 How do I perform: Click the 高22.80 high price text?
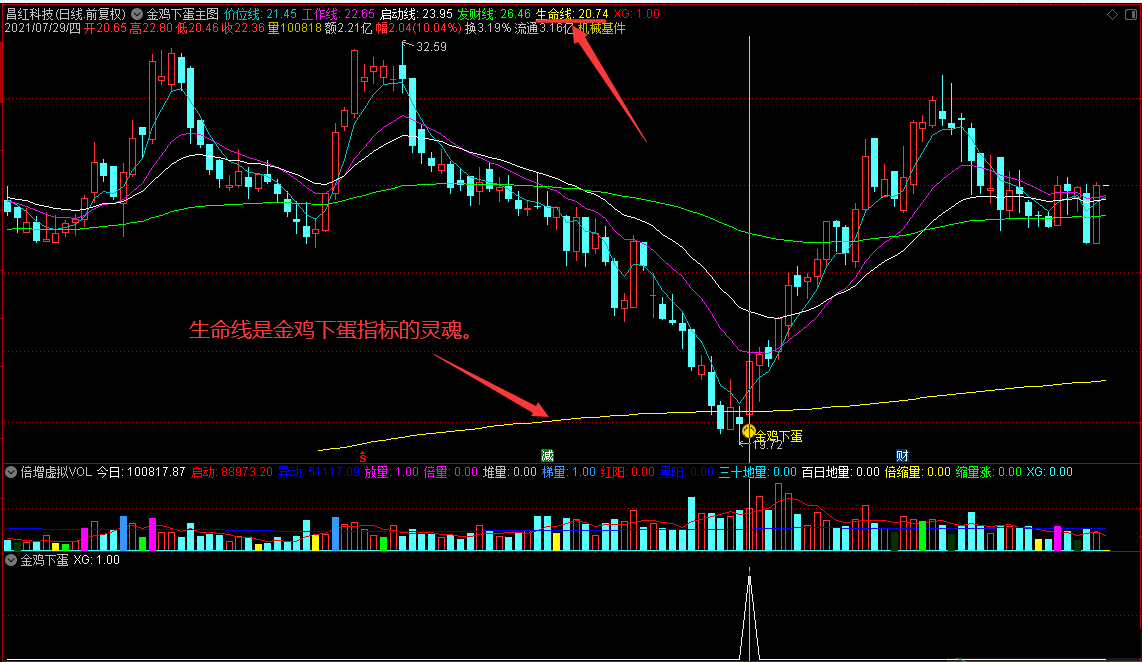tap(151, 28)
